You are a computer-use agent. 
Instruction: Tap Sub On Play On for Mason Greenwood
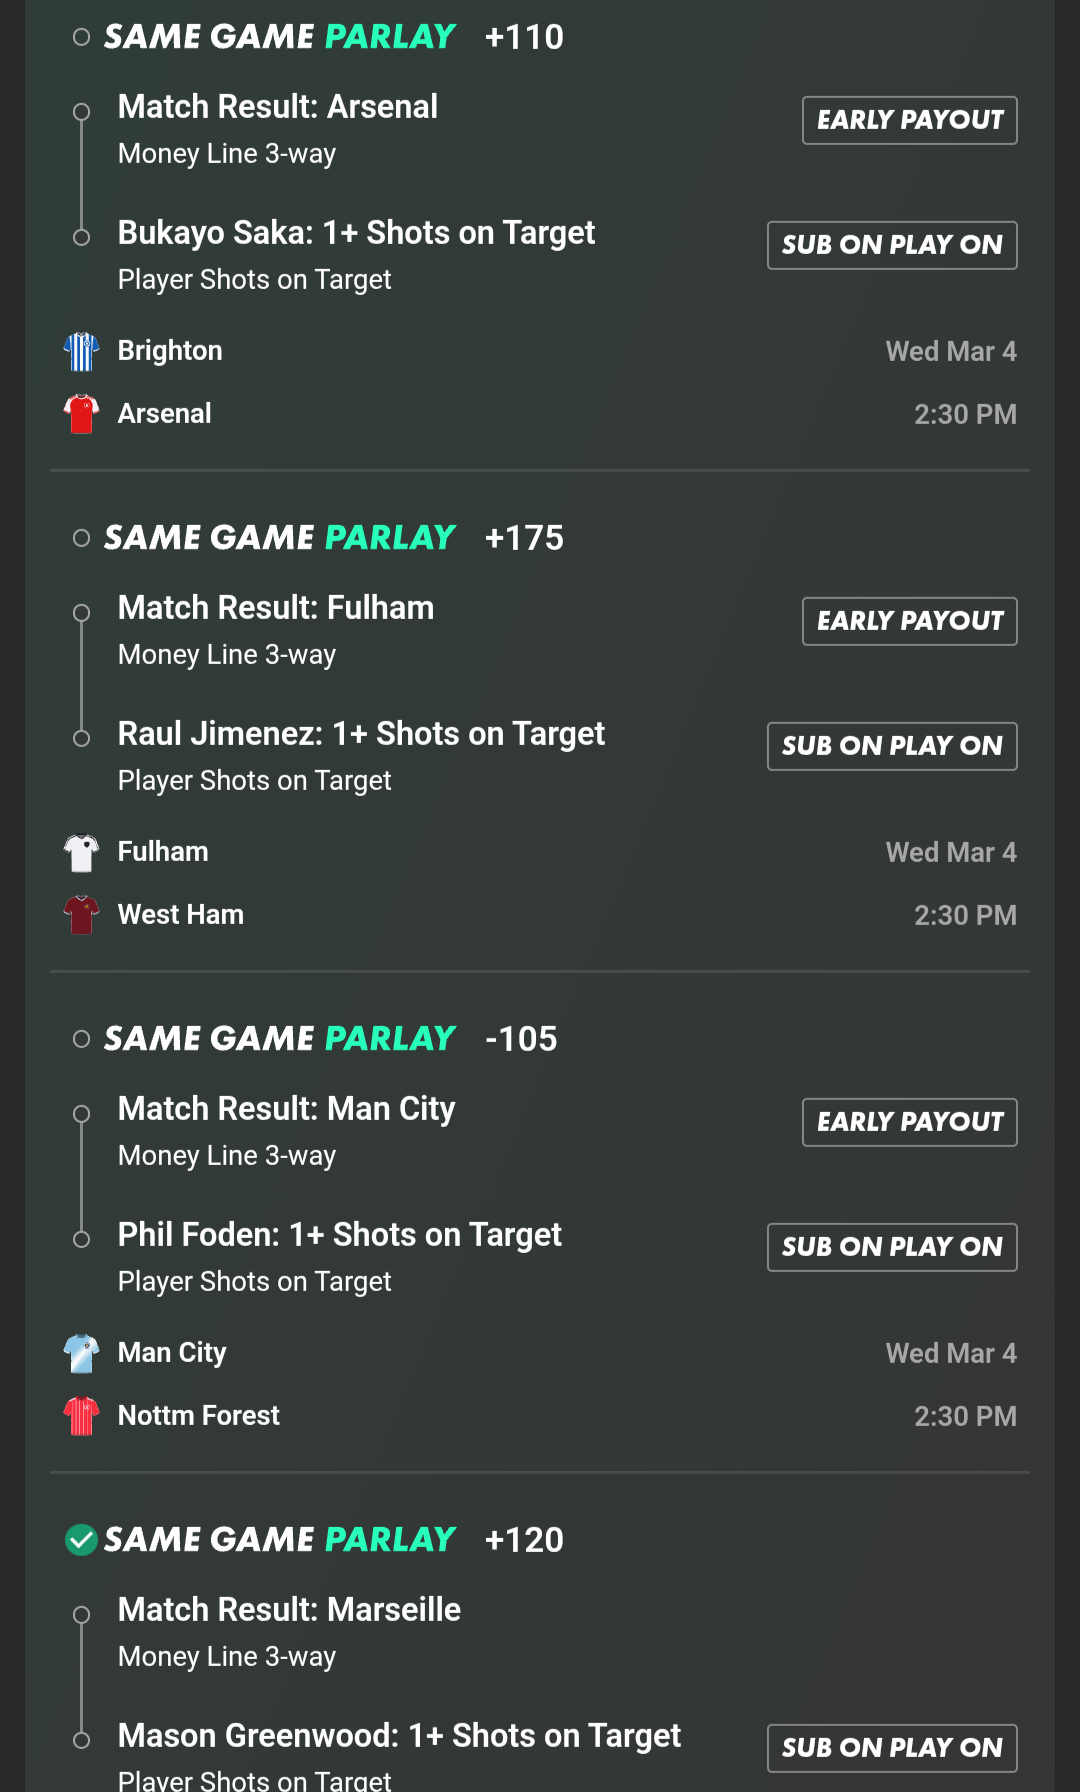tap(892, 1748)
